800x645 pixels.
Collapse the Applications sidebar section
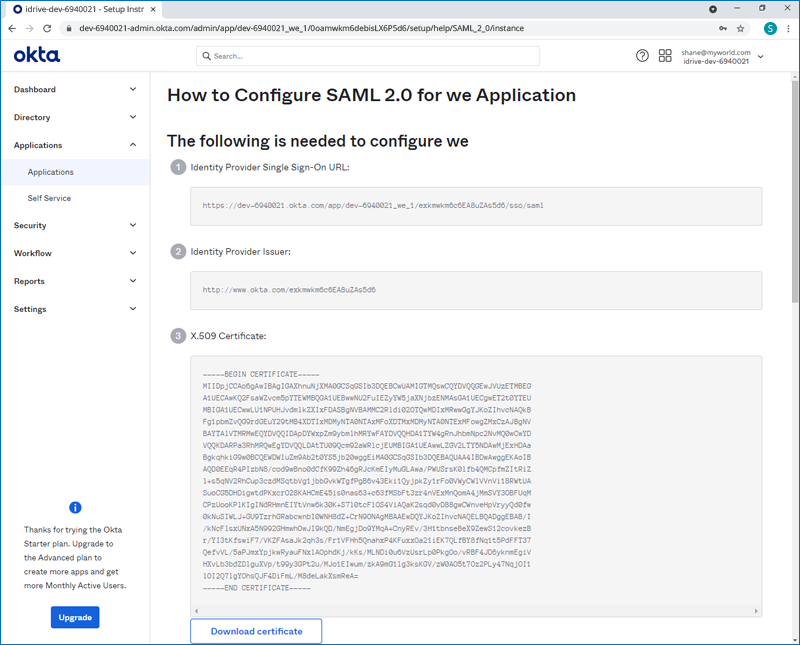click(133, 145)
